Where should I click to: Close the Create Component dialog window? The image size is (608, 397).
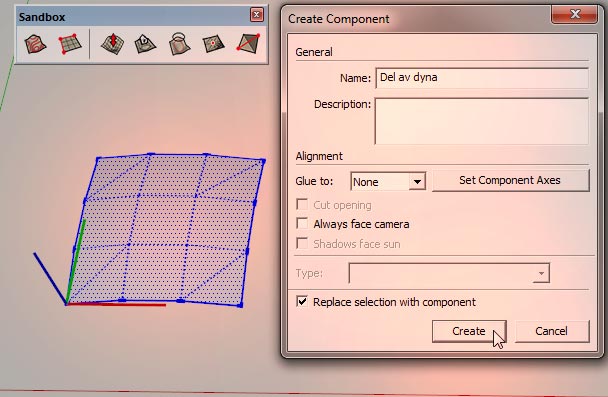coord(574,14)
